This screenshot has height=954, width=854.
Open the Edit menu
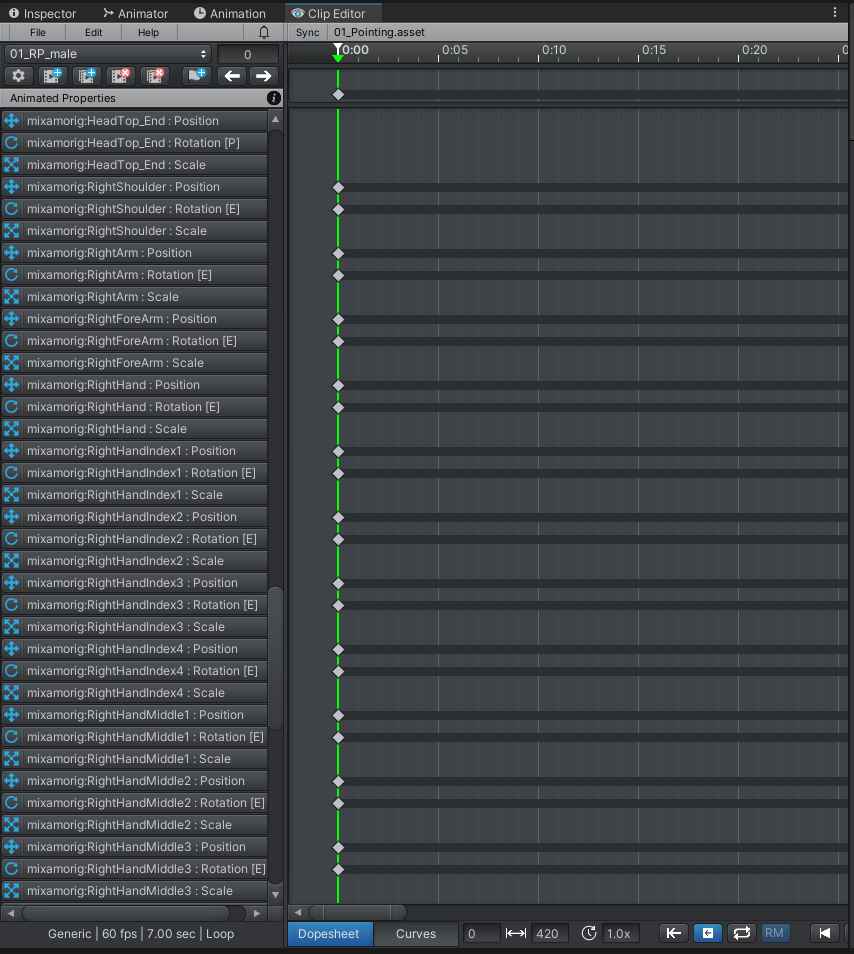tap(93, 32)
